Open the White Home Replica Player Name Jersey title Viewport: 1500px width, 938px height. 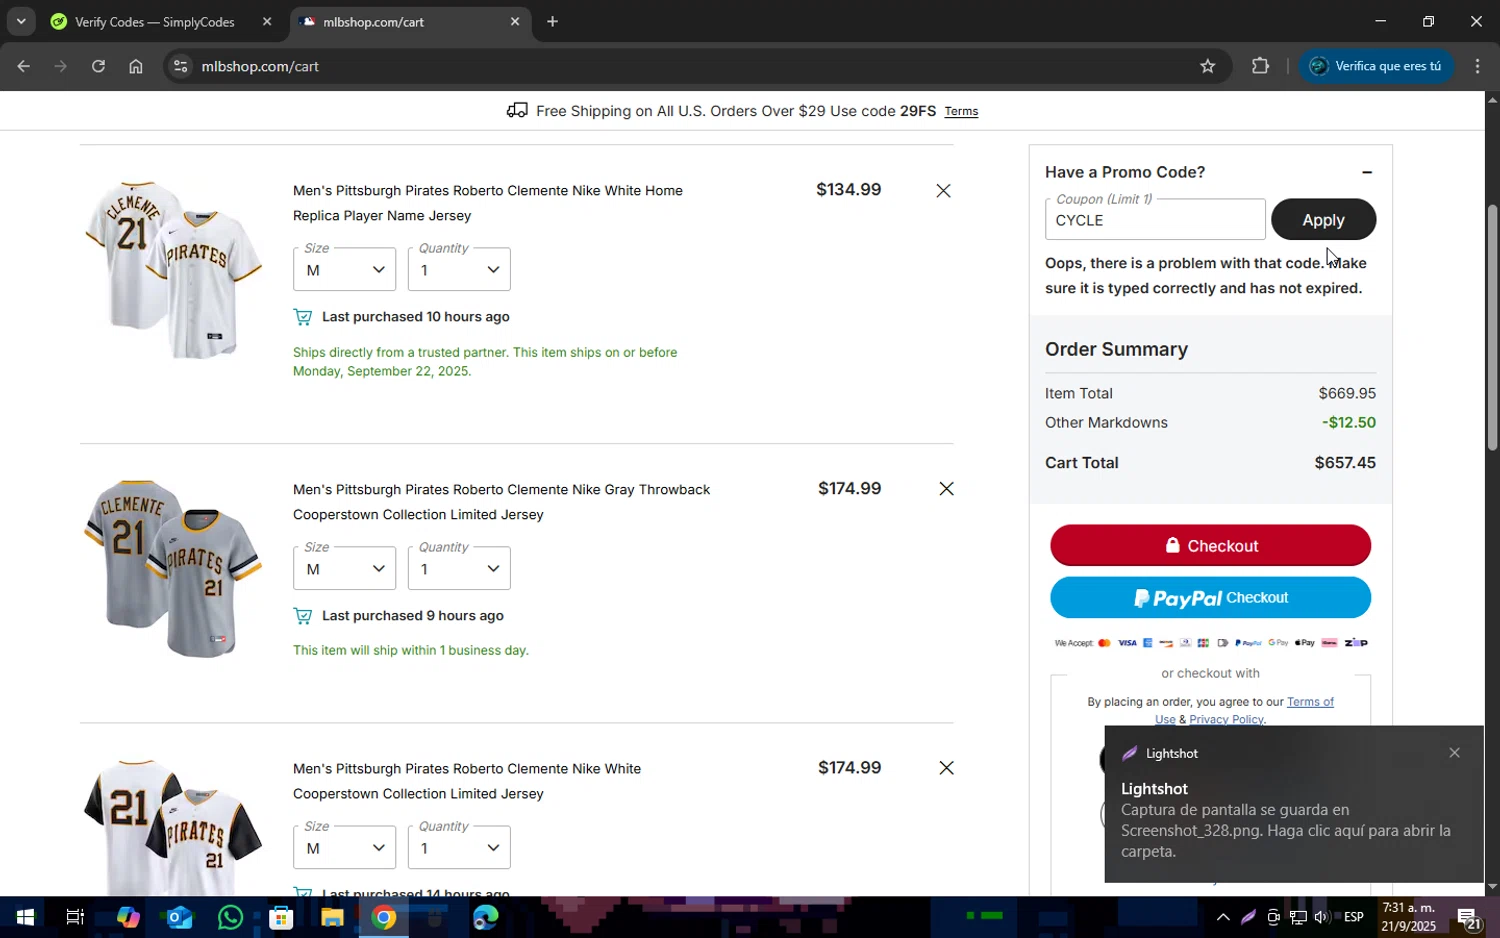pyautogui.click(x=488, y=203)
